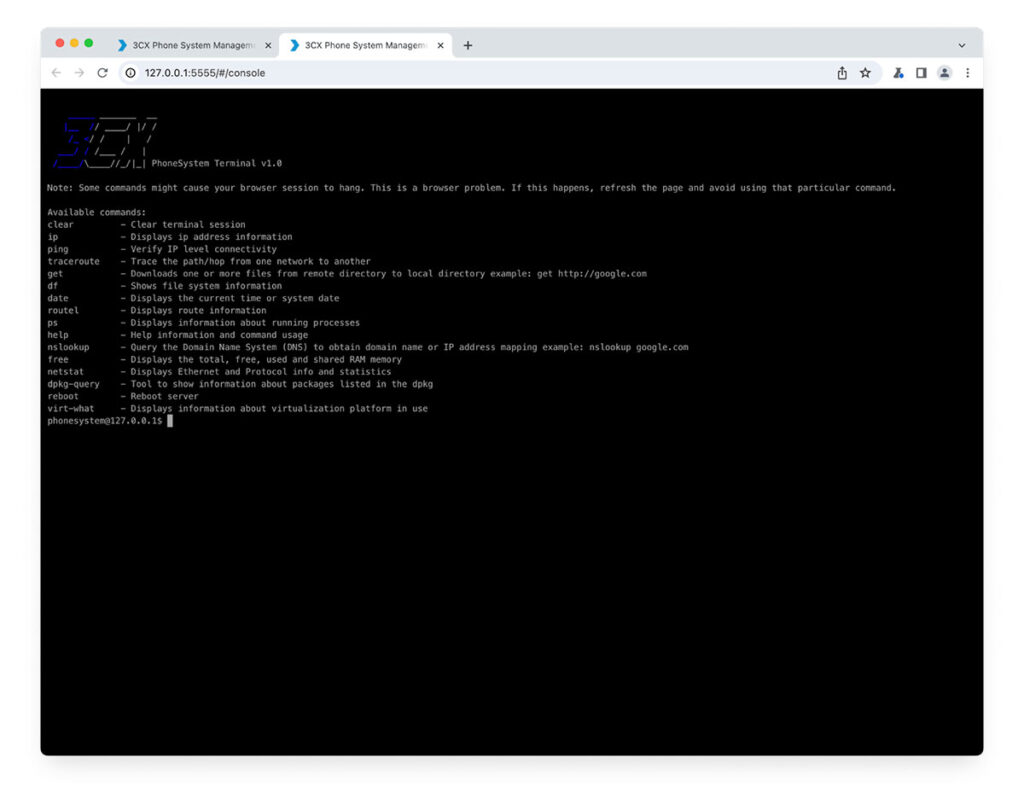
Task: Maximize the window with green button
Action: point(89,43)
